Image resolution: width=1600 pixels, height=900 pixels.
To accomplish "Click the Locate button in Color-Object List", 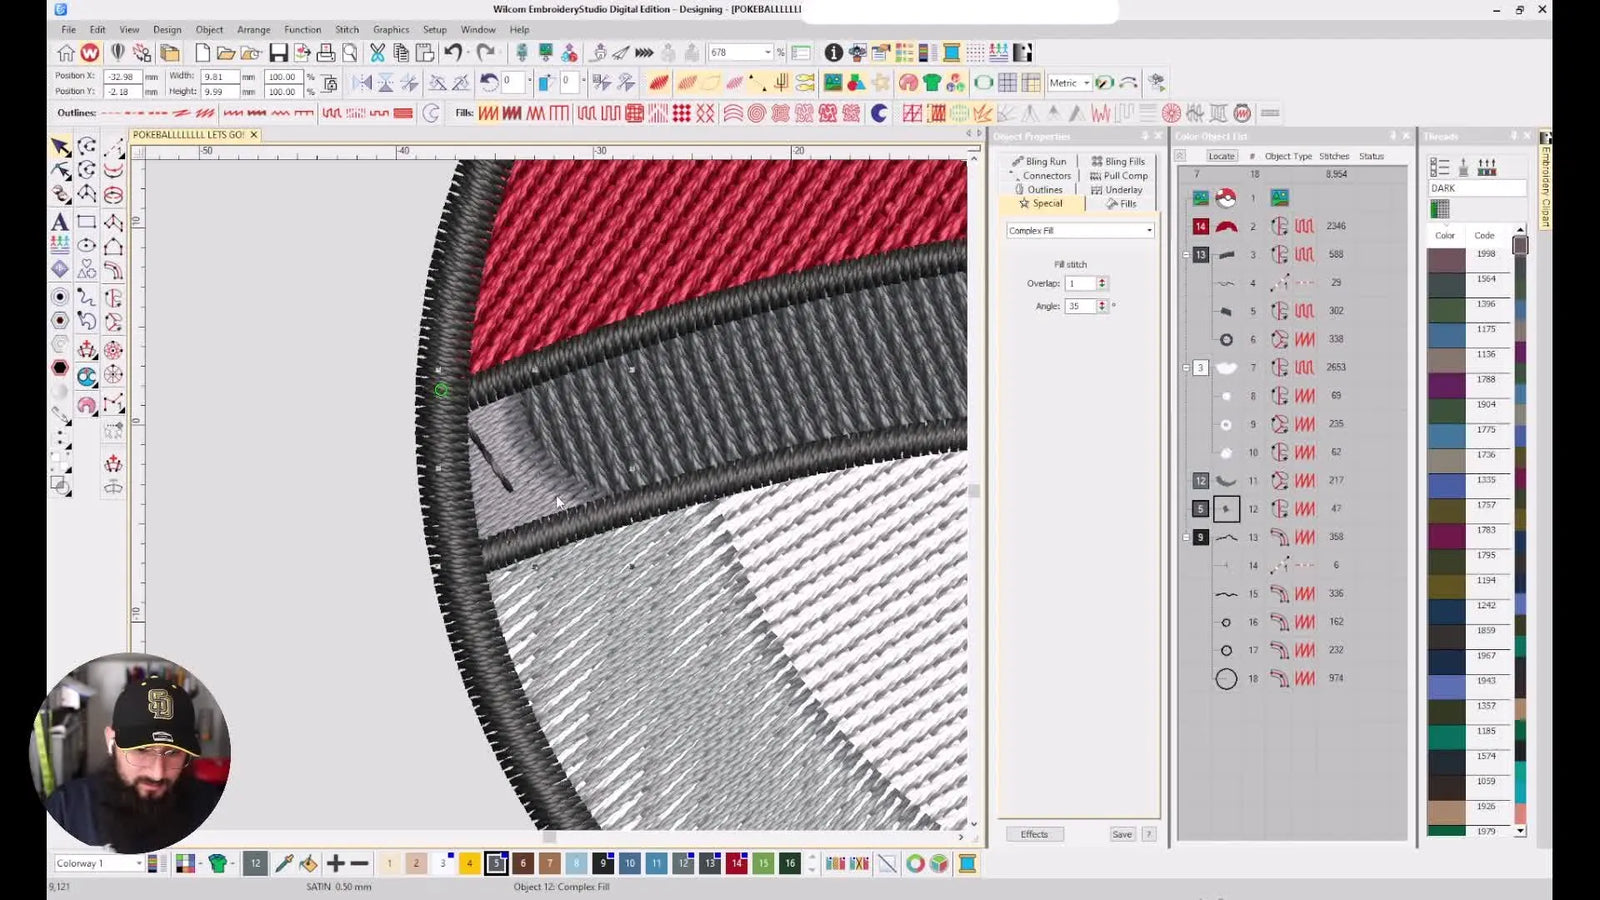I will 1221,156.
